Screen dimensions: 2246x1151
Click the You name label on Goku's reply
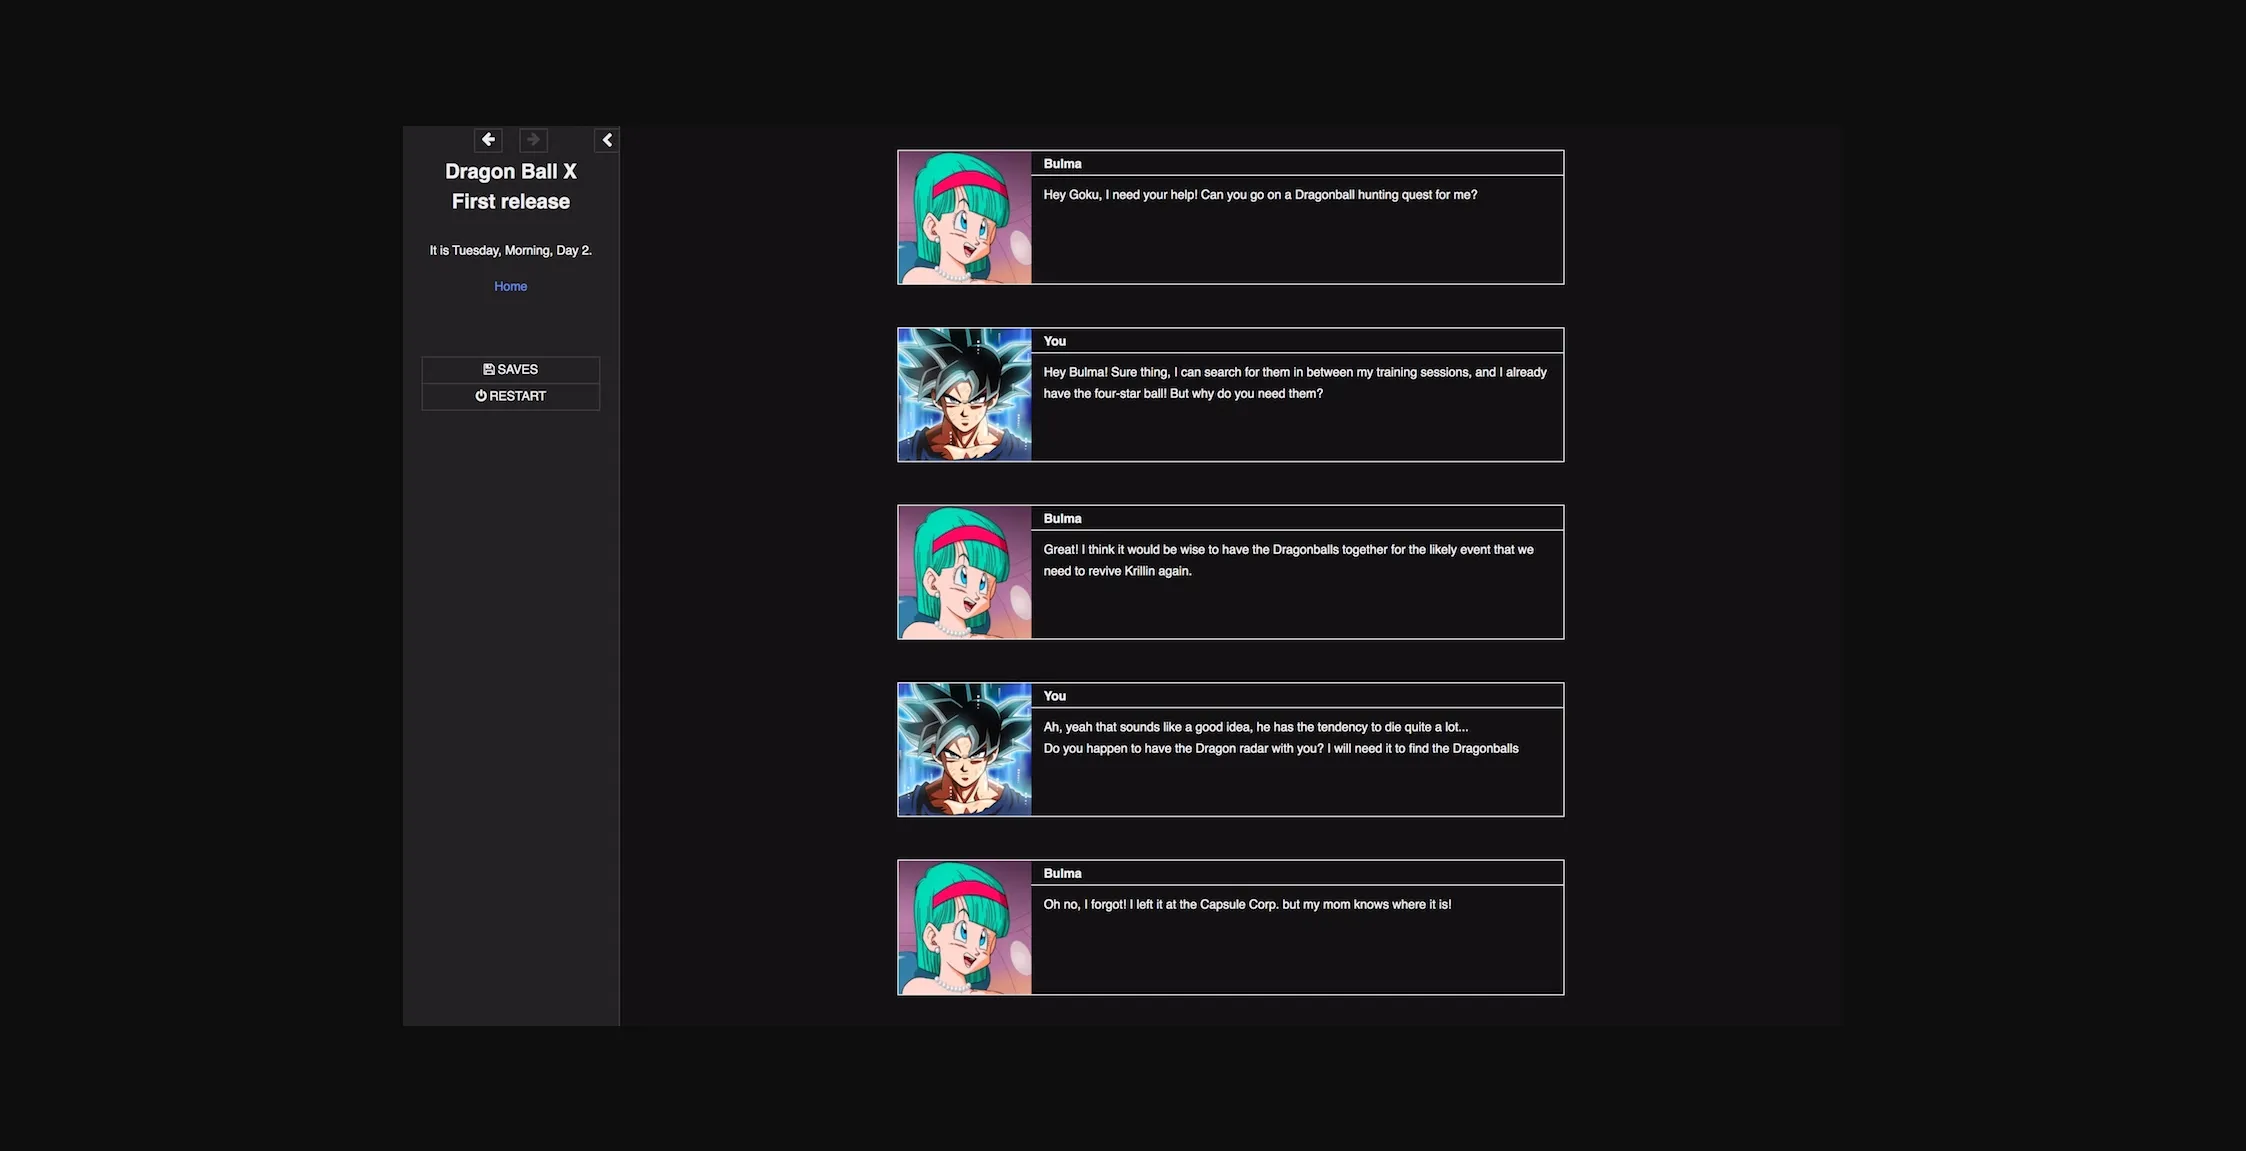point(1054,341)
